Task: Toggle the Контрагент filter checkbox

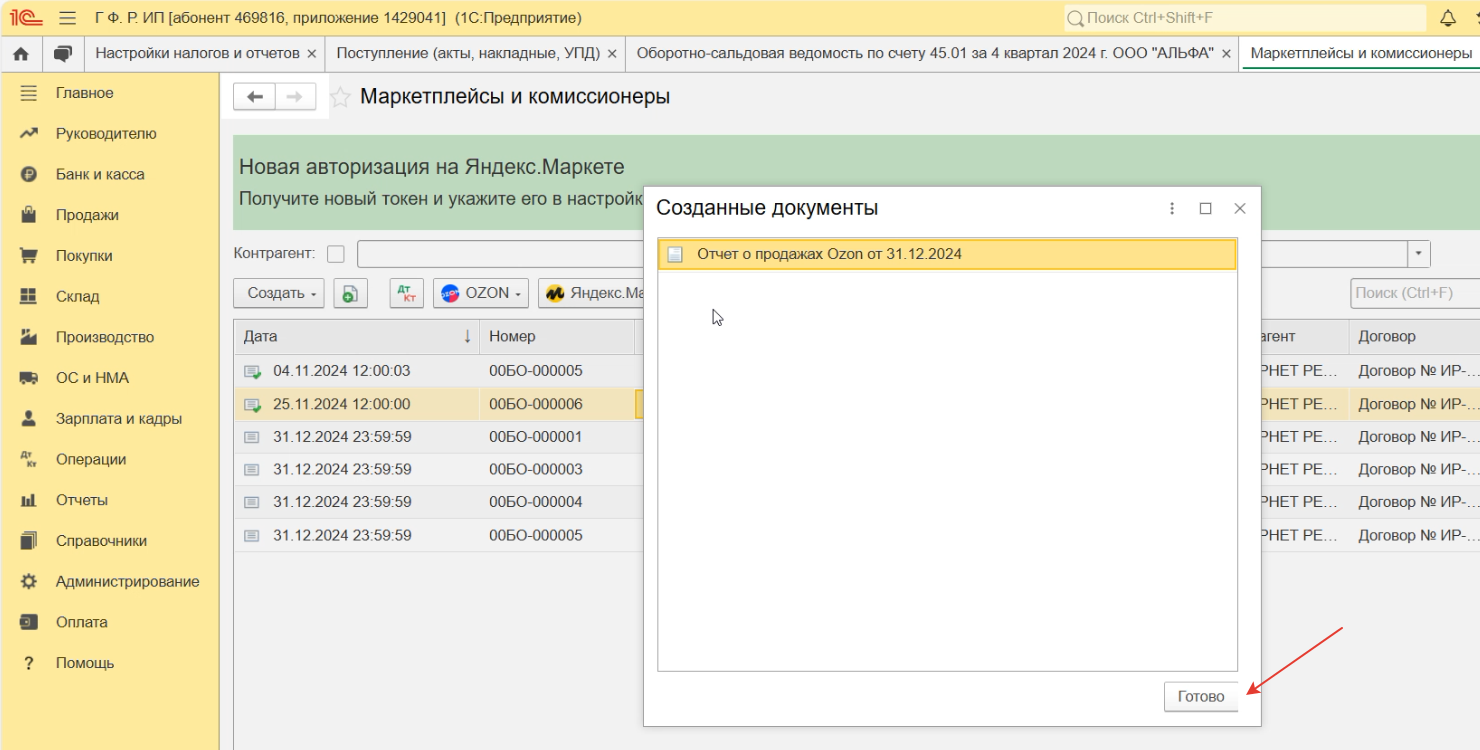Action: [336, 254]
